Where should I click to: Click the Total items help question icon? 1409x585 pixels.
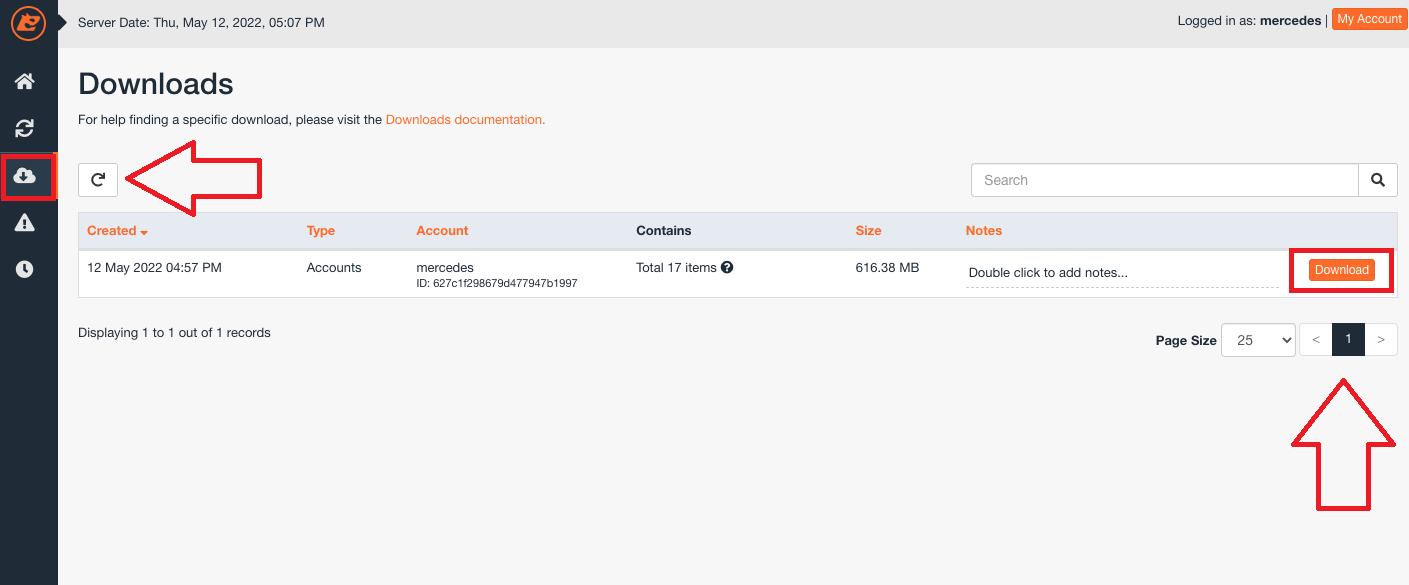pyautogui.click(x=727, y=267)
